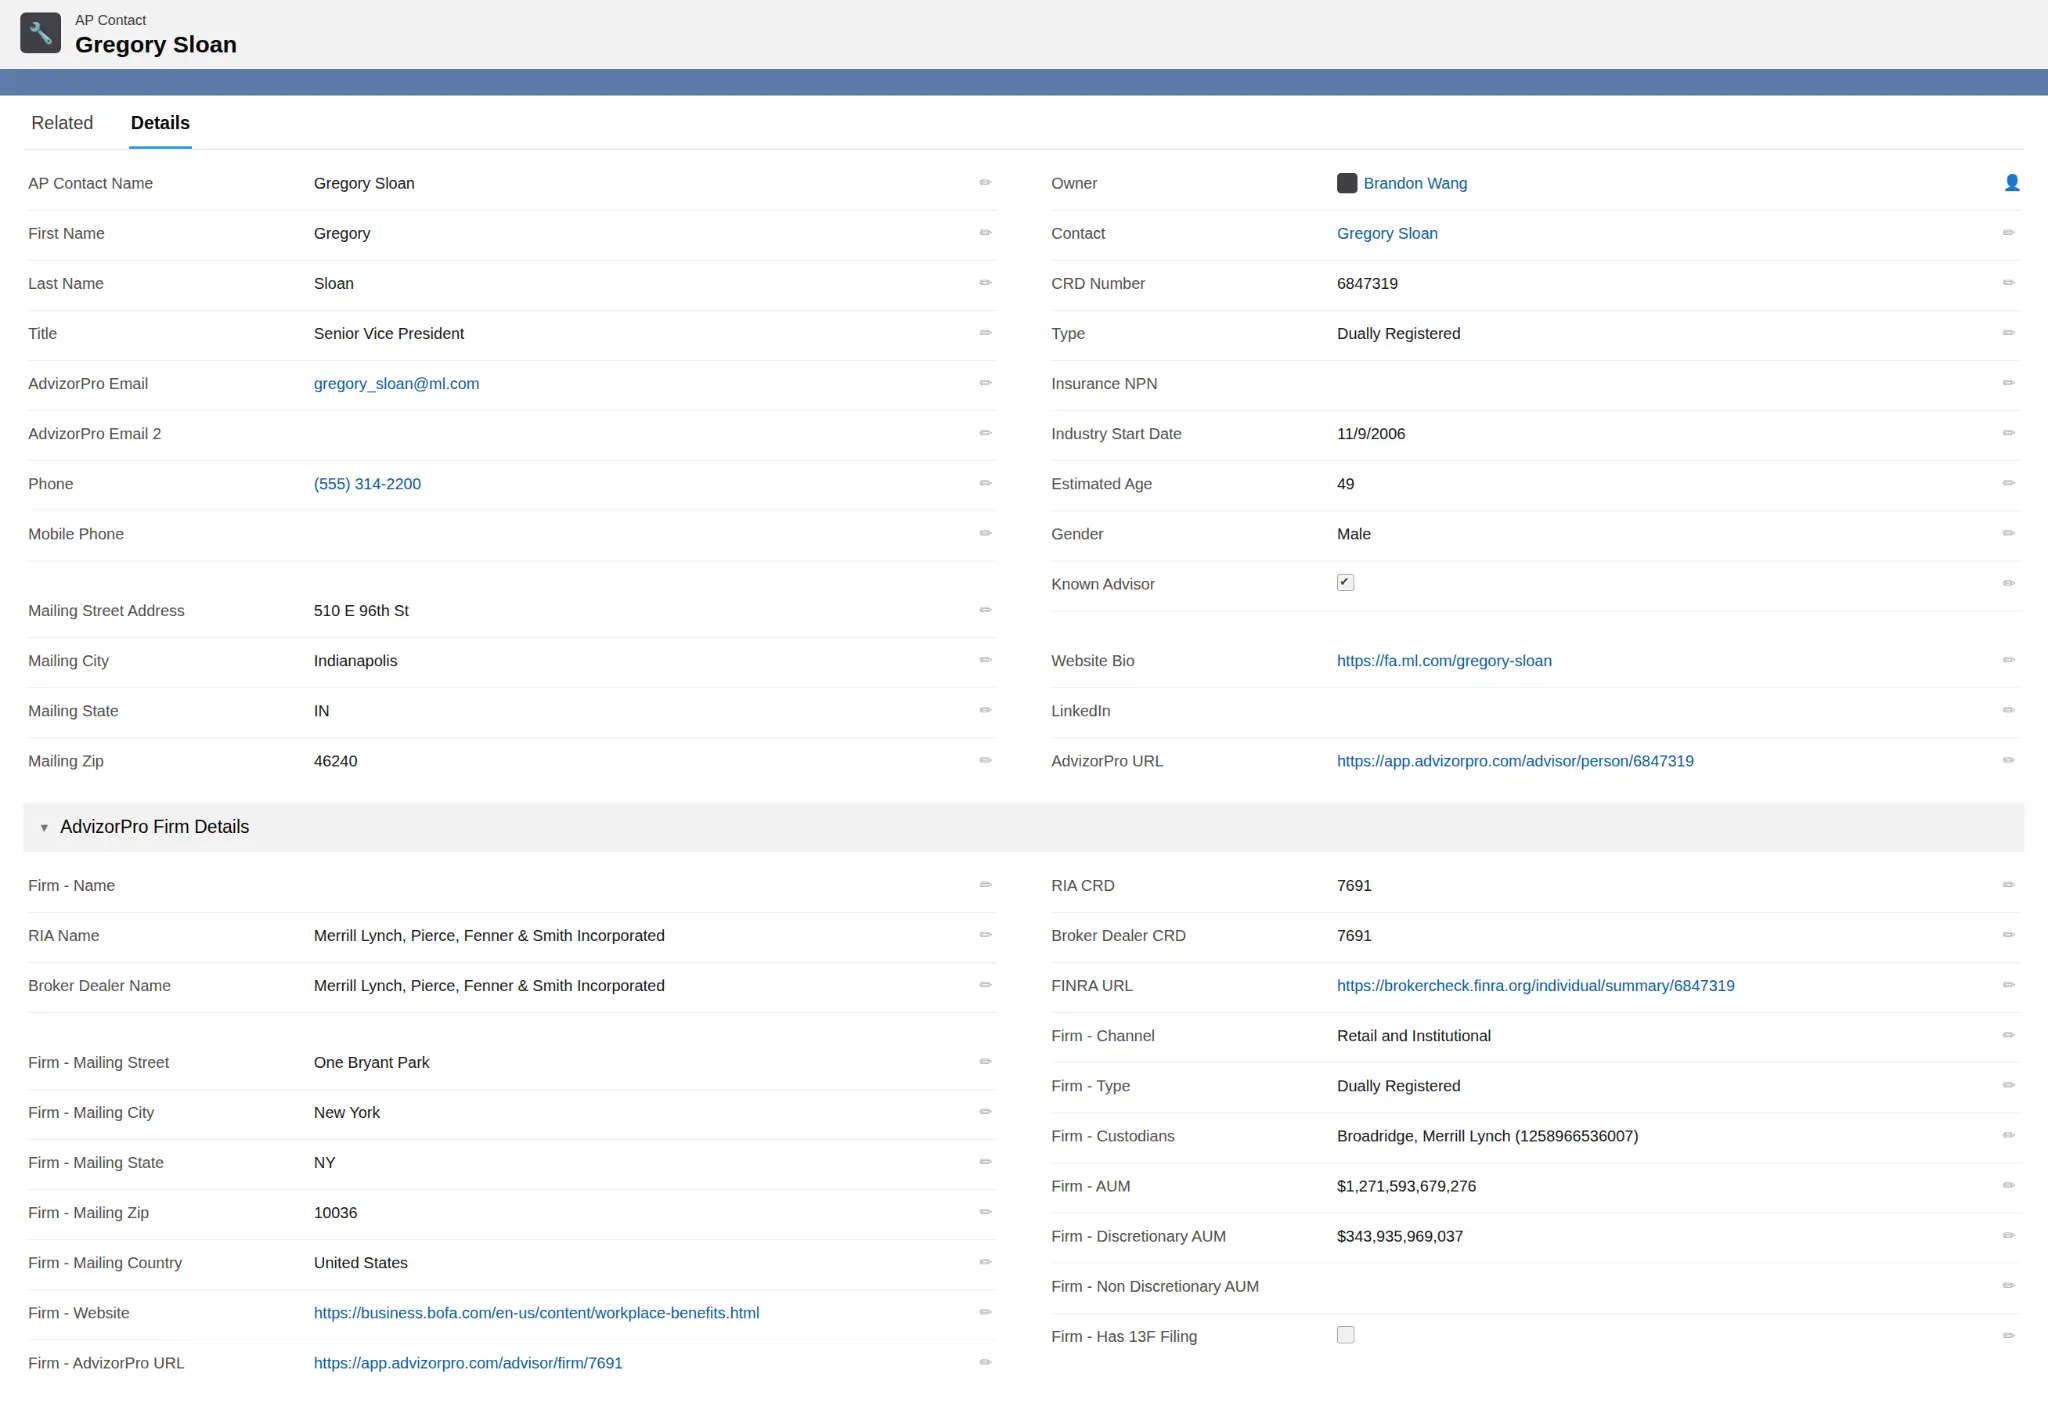The width and height of the screenshot is (2048, 1414).
Task: Edit Mailing City pencil icon
Action: click(x=985, y=660)
